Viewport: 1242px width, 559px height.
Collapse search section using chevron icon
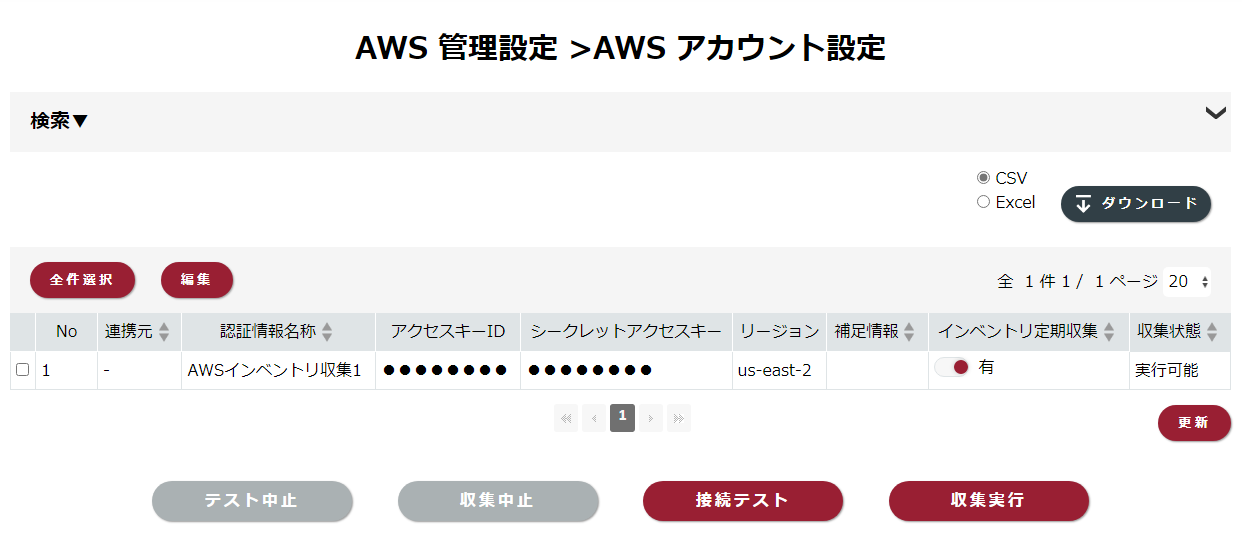click(1216, 113)
